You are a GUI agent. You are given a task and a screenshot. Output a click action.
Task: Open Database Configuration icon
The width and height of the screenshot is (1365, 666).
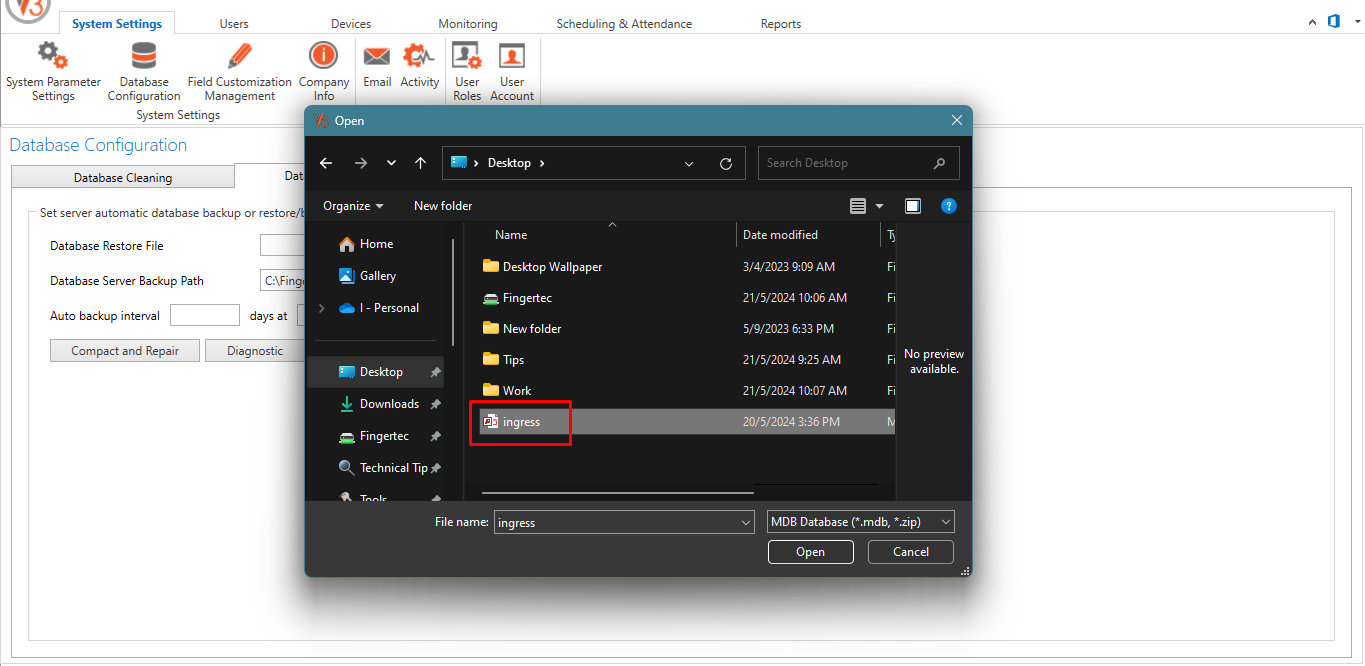[x=144, y=55]
